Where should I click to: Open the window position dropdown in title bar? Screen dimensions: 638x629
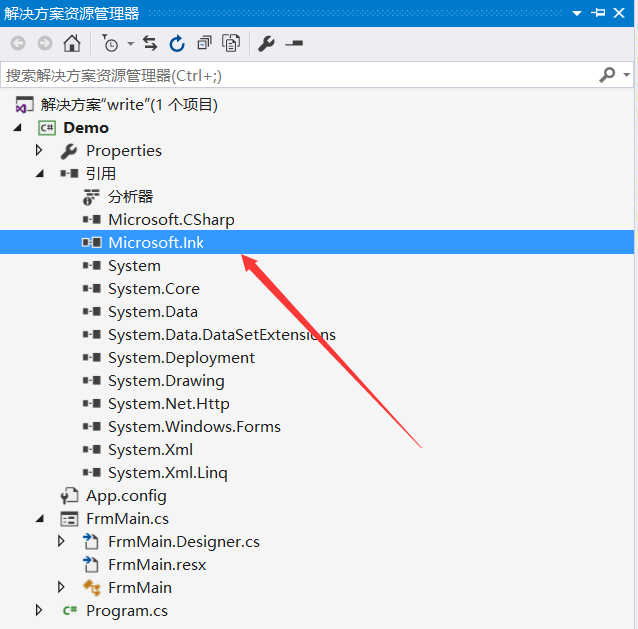pyautogui.click(x=576, y=13)
